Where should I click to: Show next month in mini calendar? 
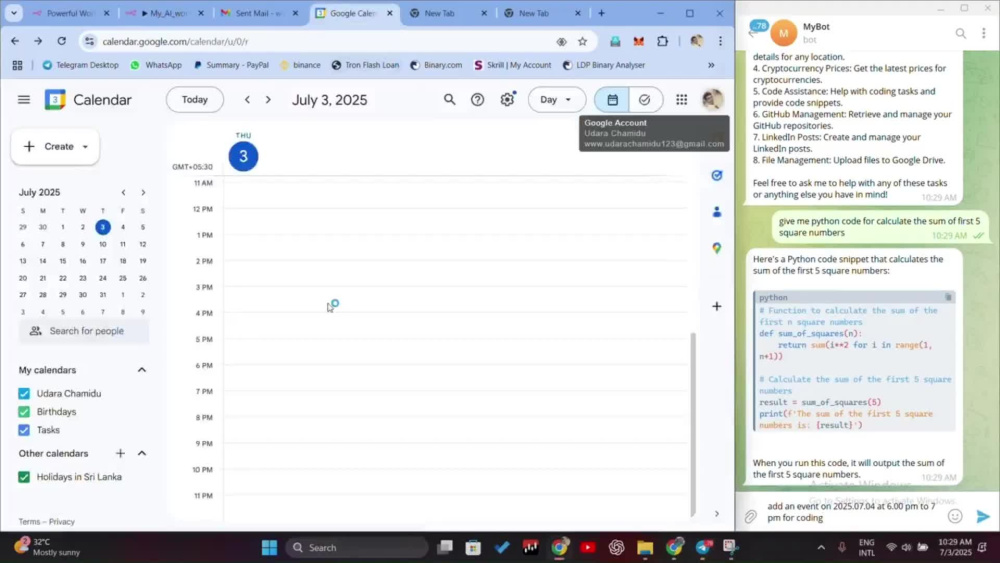pos(143,193)
